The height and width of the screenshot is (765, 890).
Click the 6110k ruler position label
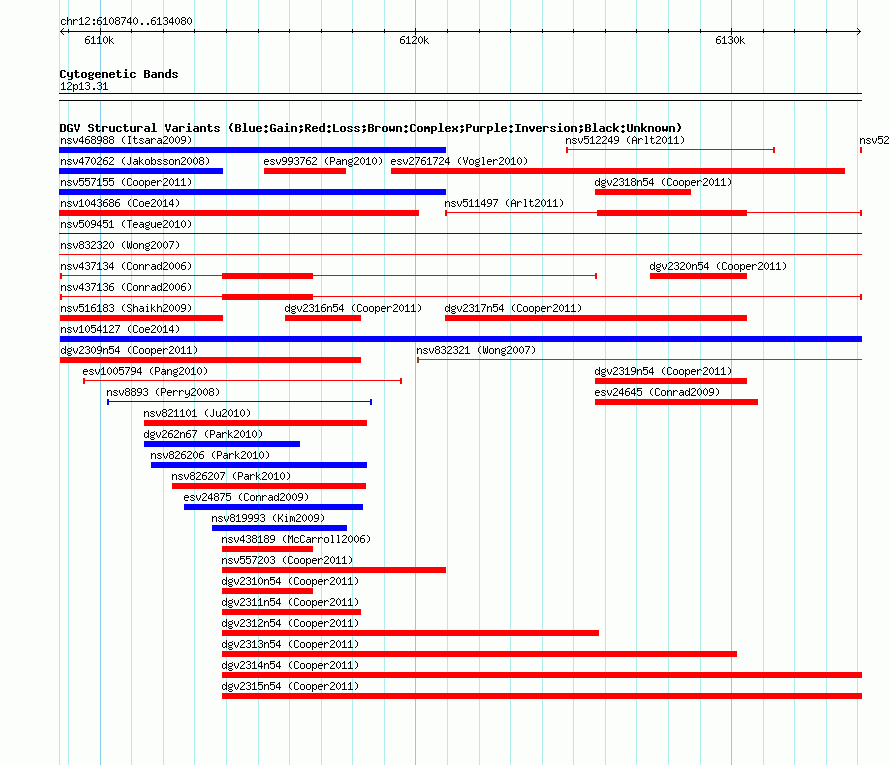pyautogui.click(x=99, y=40)
